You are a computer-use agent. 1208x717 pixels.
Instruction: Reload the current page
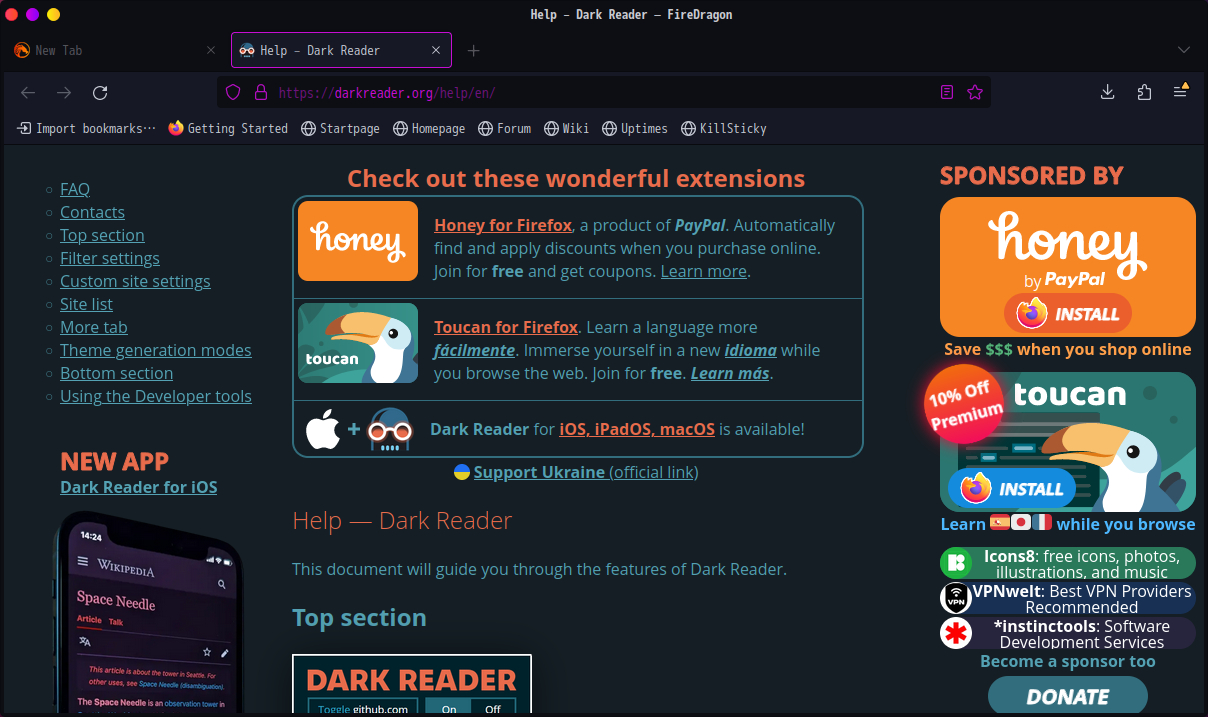coord(100,93)
